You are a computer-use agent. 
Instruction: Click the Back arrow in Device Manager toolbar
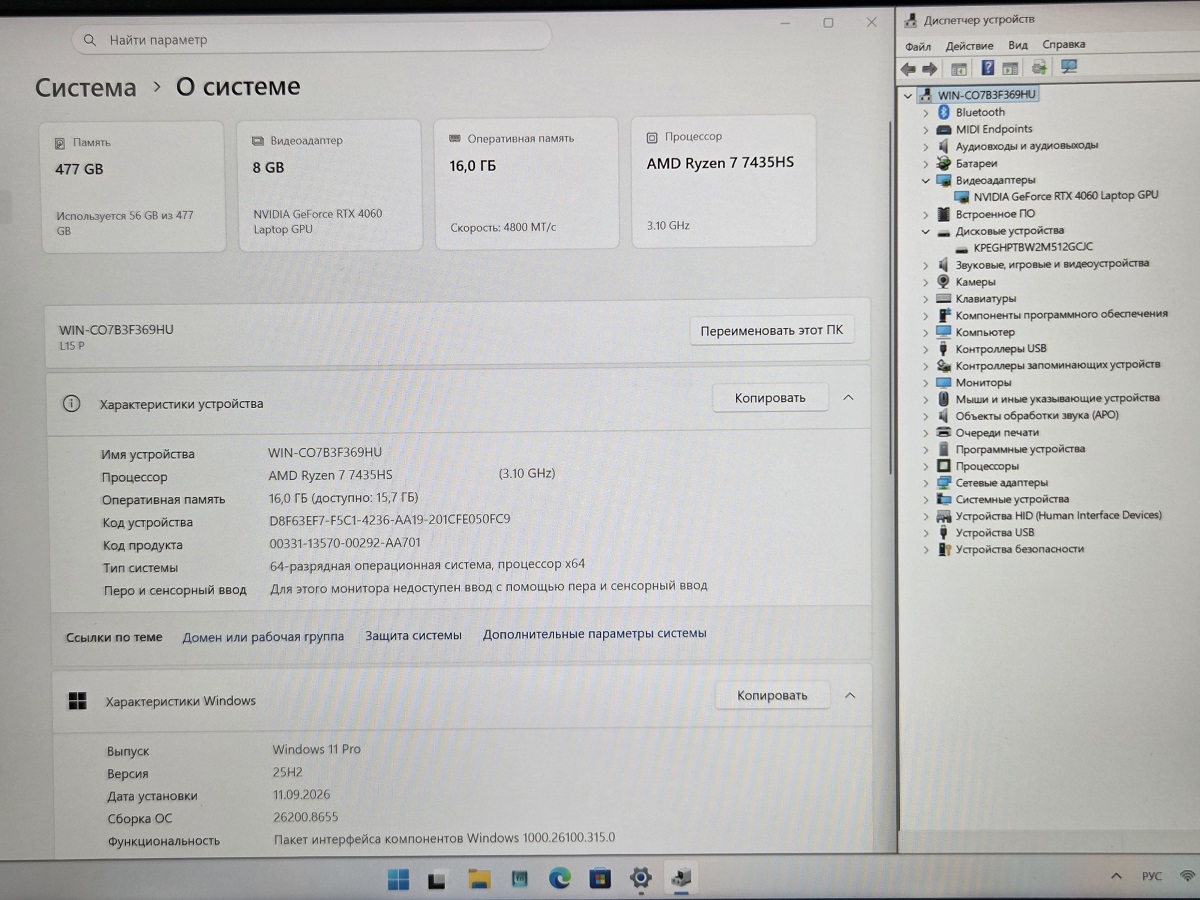[908, 69]
